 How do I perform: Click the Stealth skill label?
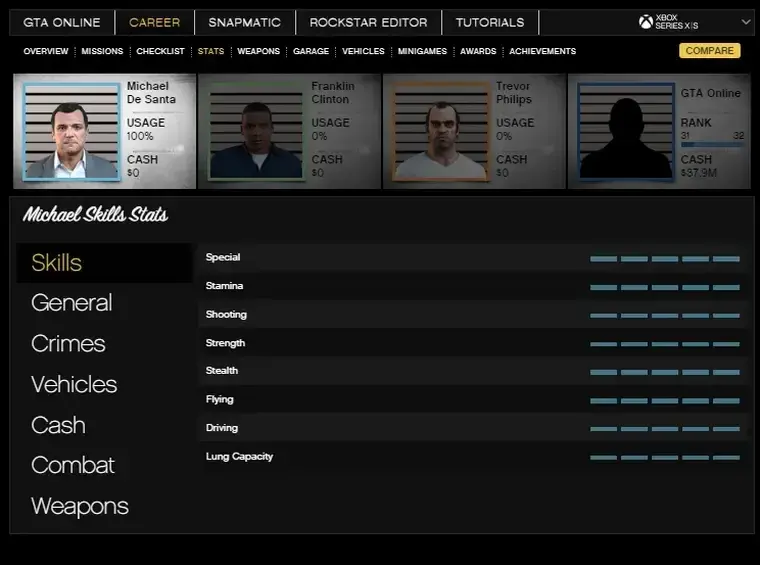tap(222, 371)
